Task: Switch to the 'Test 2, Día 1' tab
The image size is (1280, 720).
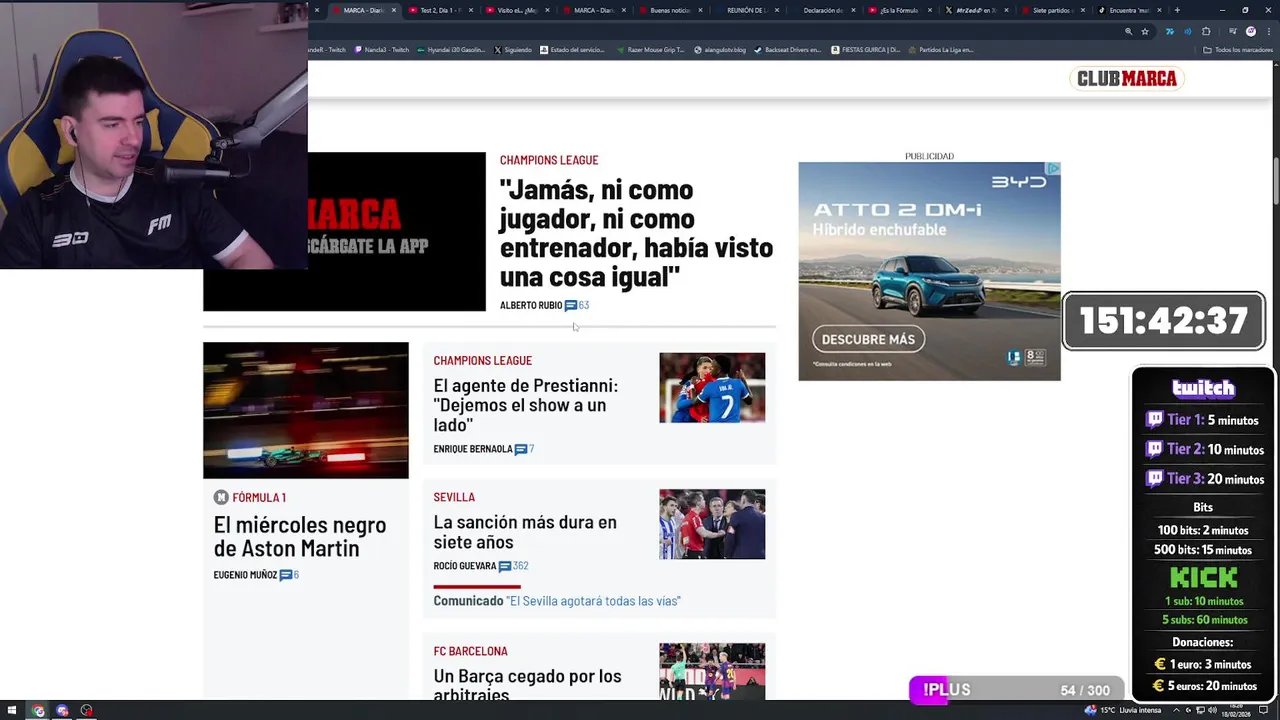Action: [440, 10]
